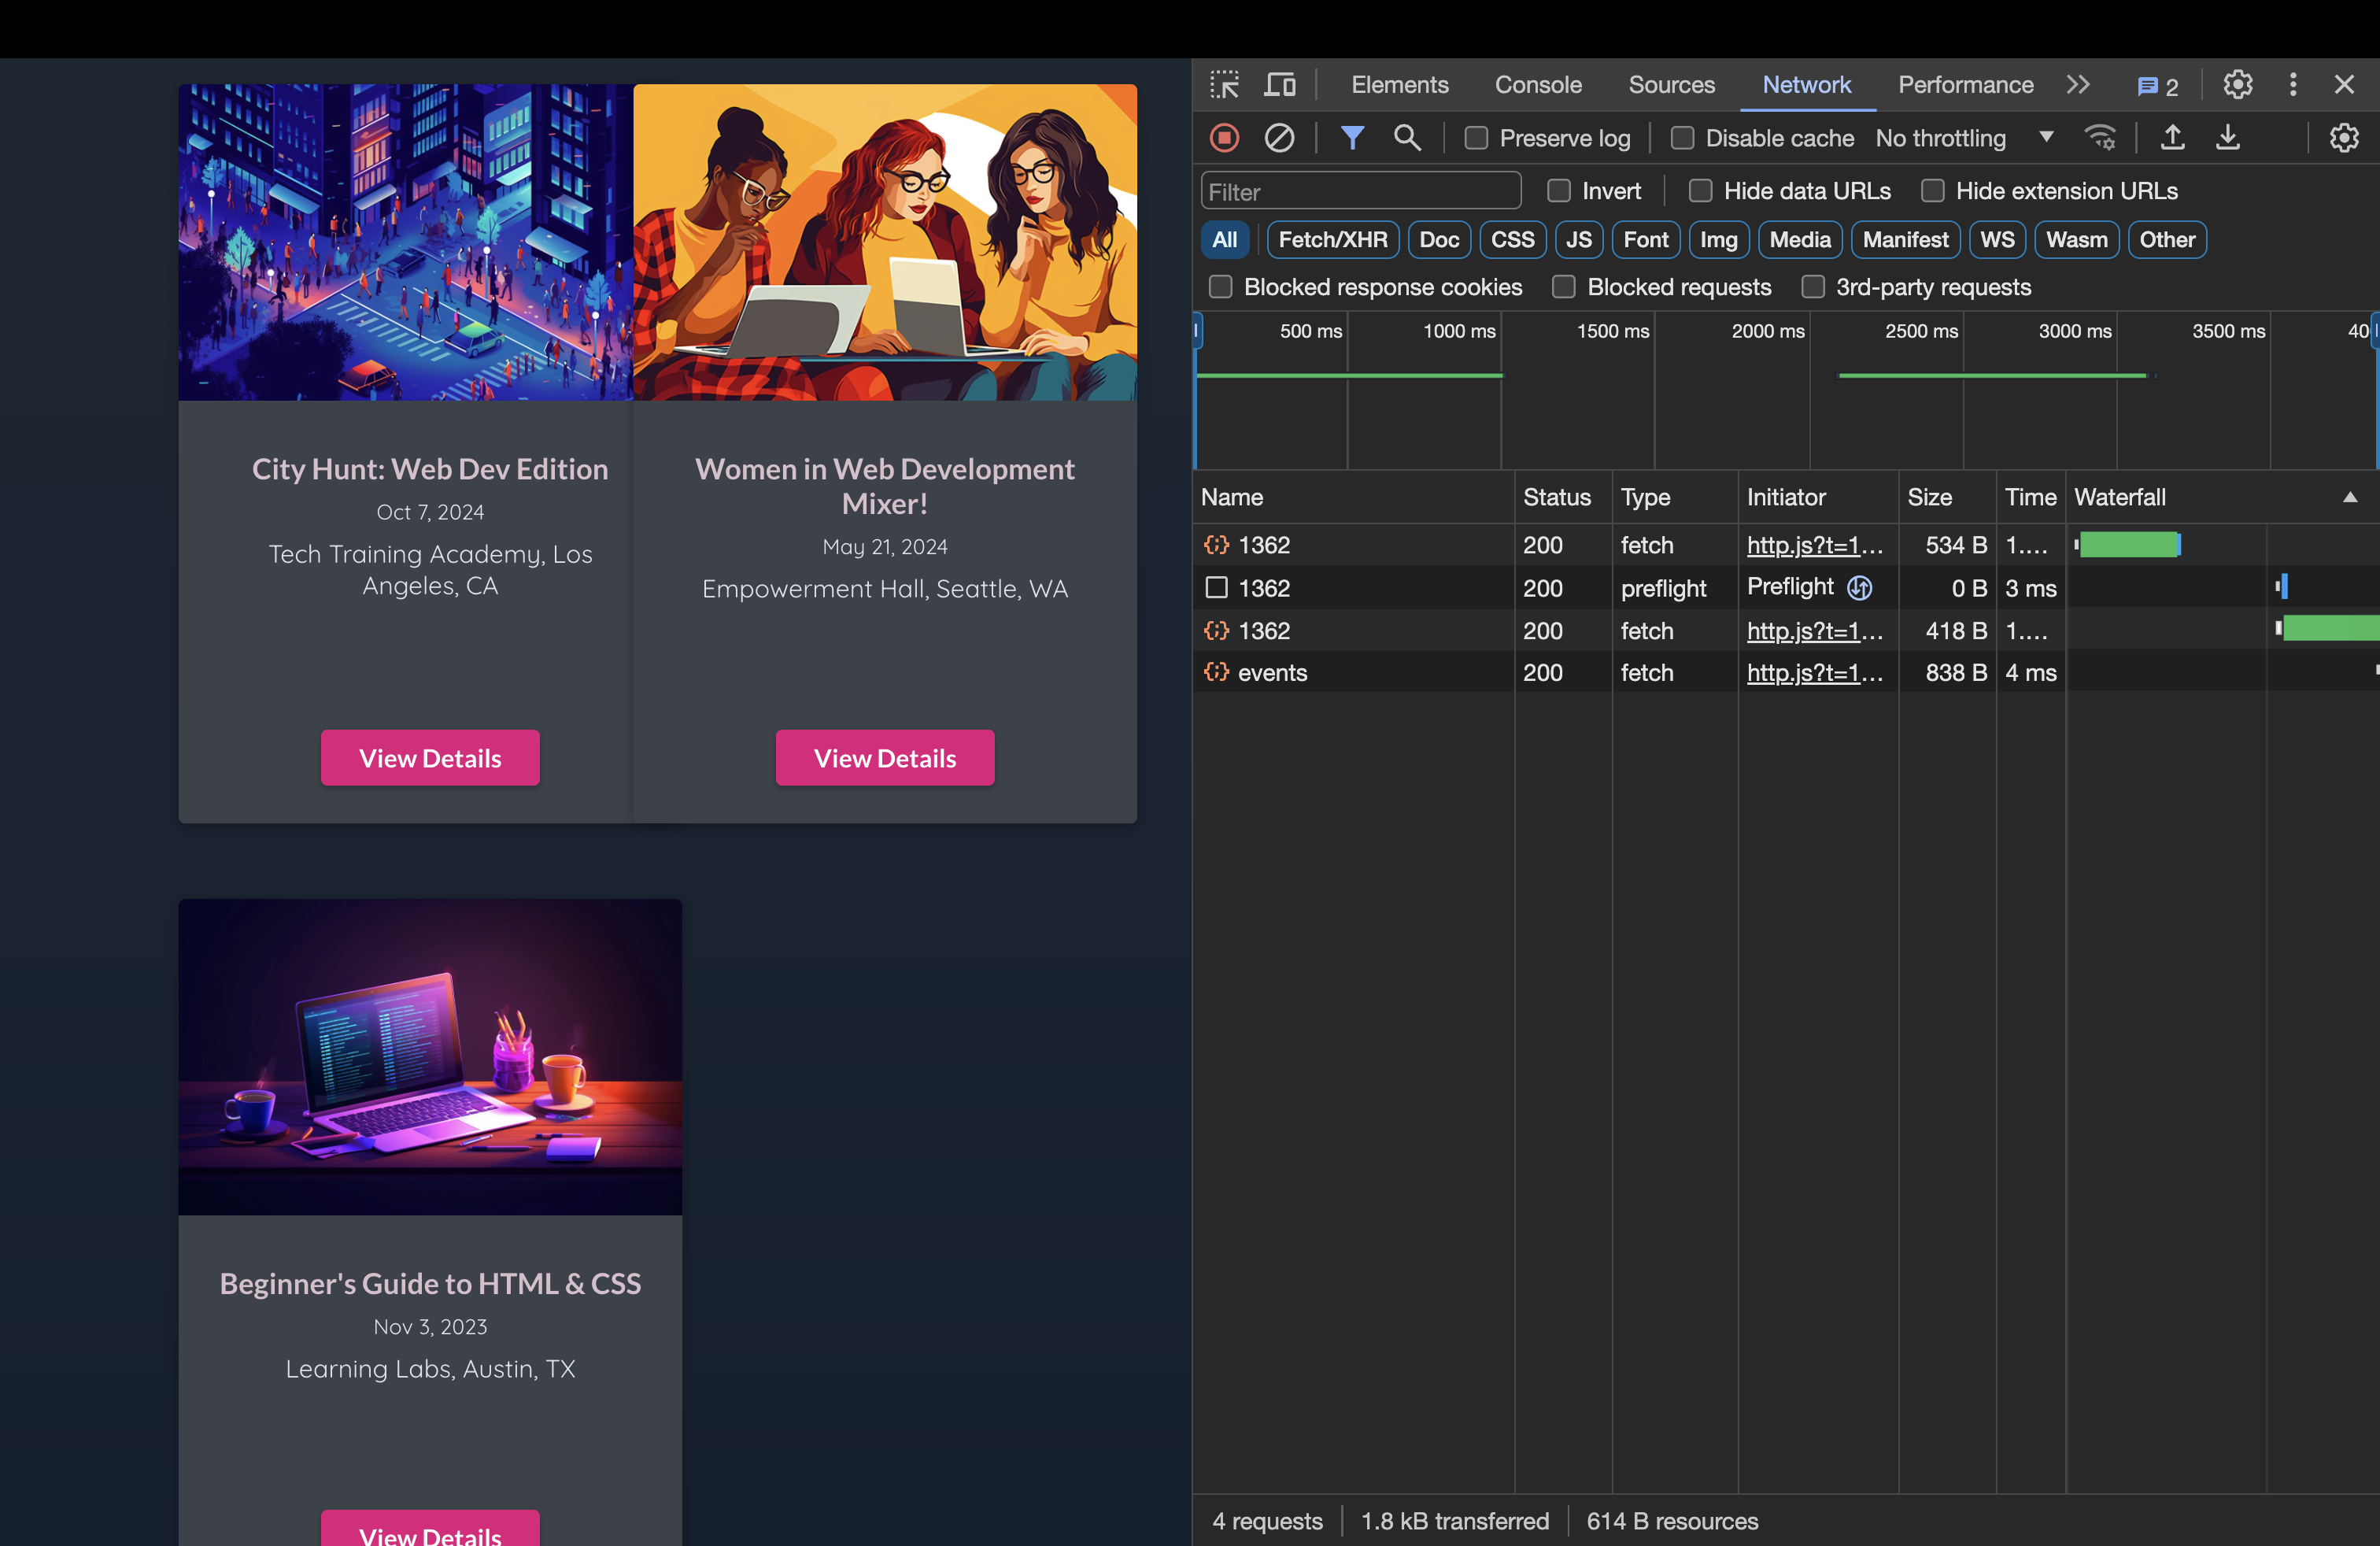Expand more DevTools tabs chevron
The image size is (2380, 1546).
click(x=2078, y=85)
